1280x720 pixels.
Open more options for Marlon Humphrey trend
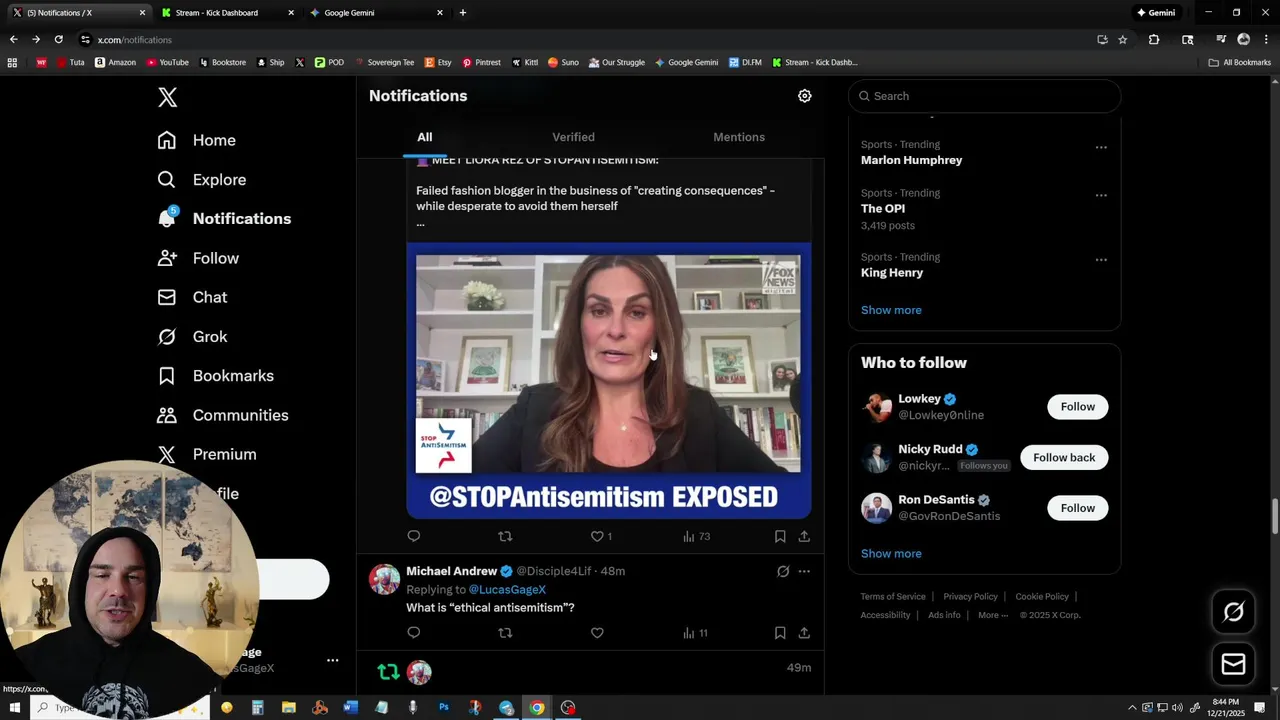tap(1101, 147)
